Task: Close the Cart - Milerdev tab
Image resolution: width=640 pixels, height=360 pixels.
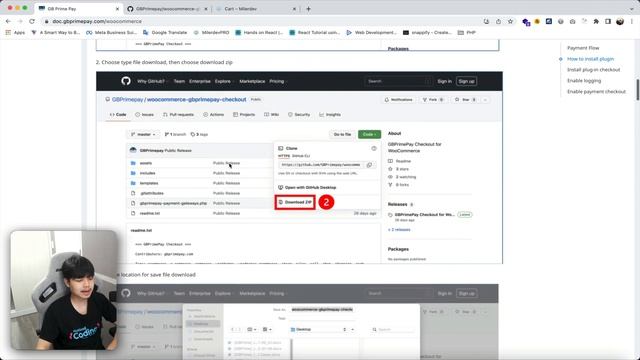Action: 294,9
